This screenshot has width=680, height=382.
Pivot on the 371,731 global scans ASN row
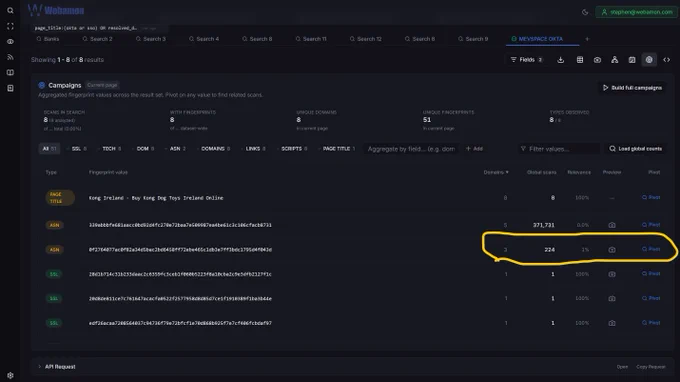[x=651, y=225]
